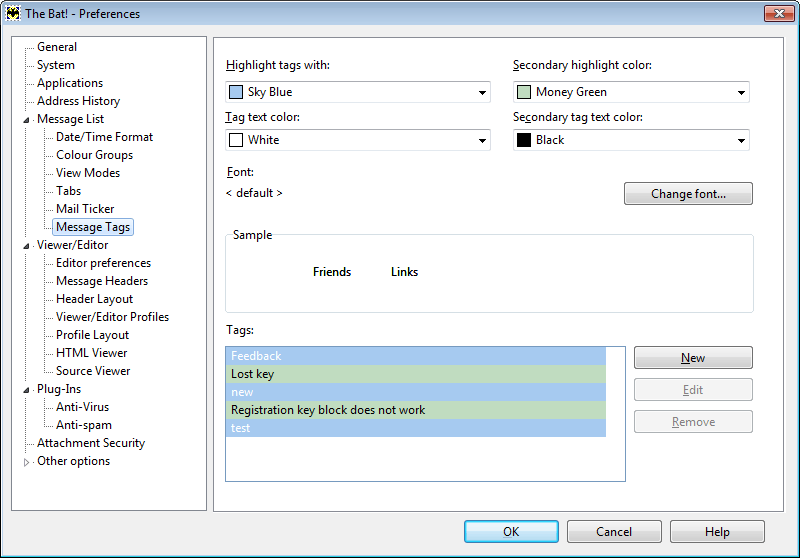Click the Change font button
This screenshot has height=558, width=800.
point(688,194)
